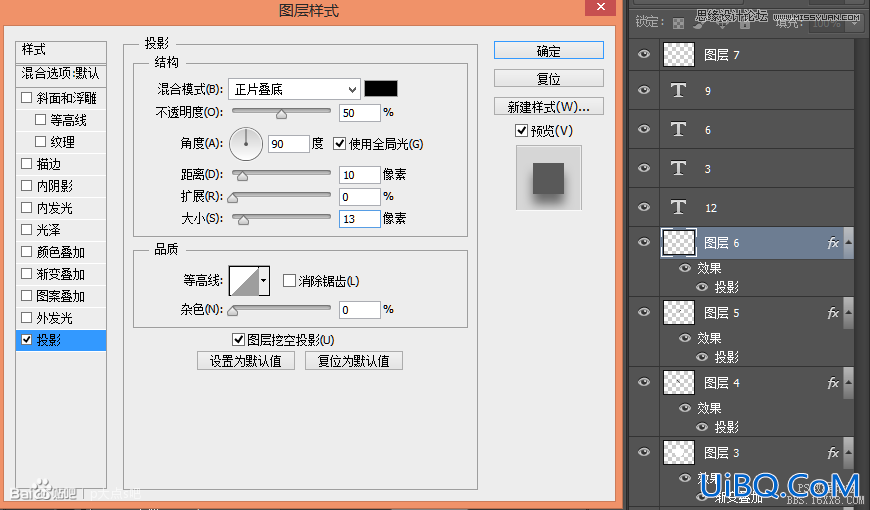Click the text layer T icon for 6
This screenshot has width=870, height=510.
(x=678, y=129)
